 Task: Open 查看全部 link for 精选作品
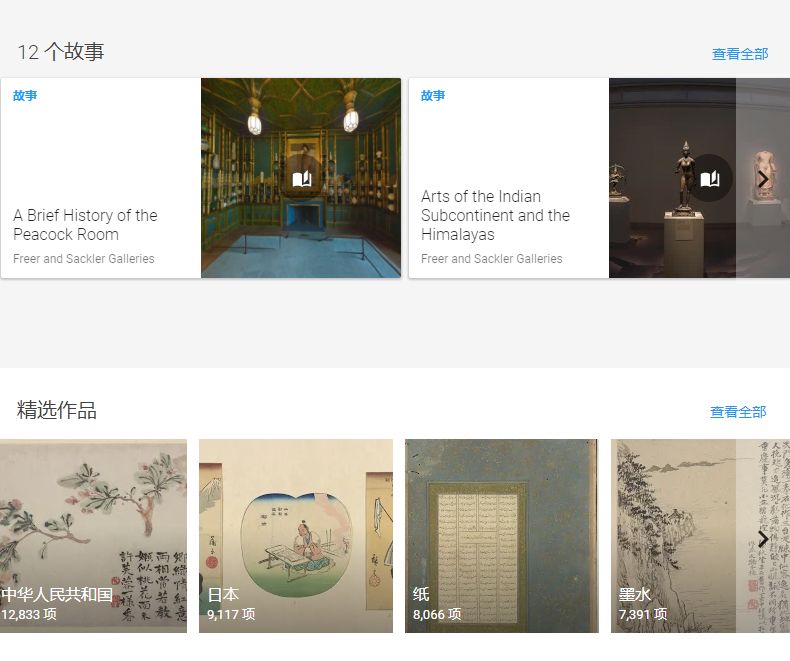click(738, 412)
